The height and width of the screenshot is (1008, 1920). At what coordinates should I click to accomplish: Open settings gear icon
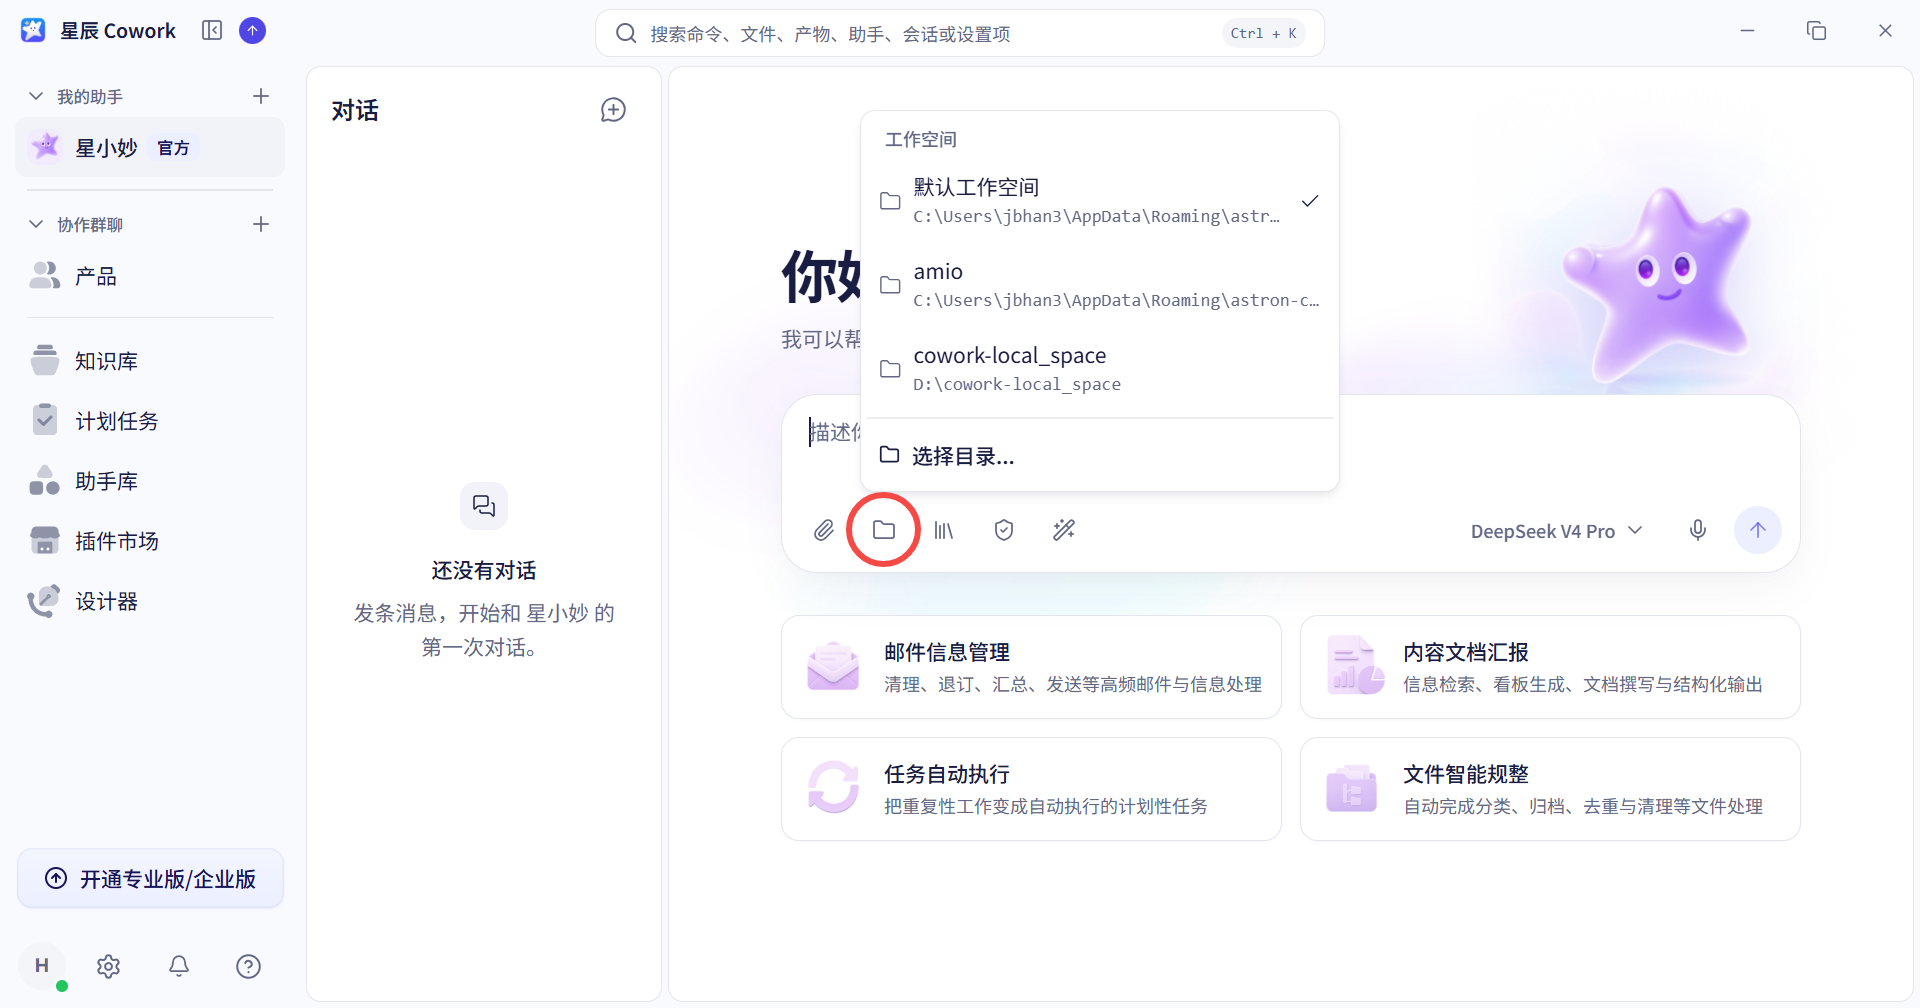coord(109,966)
